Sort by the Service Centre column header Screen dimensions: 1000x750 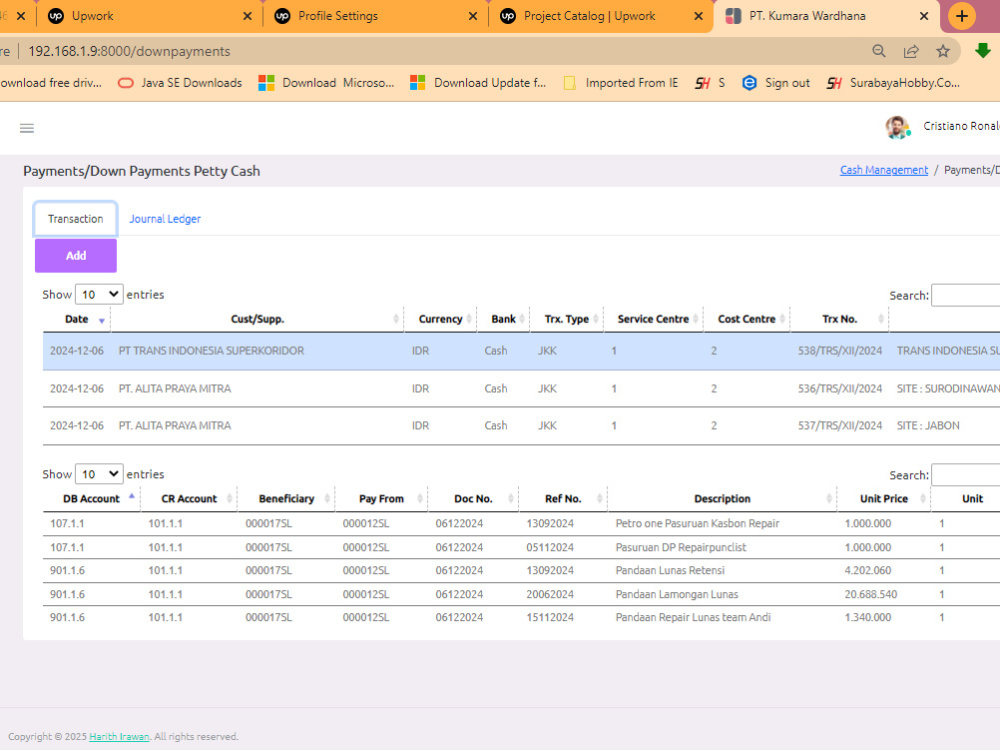653,319
